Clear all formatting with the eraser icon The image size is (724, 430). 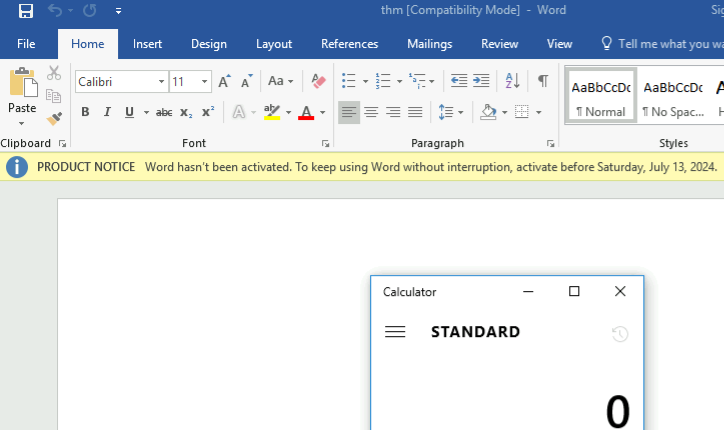(x=318, y=81)
